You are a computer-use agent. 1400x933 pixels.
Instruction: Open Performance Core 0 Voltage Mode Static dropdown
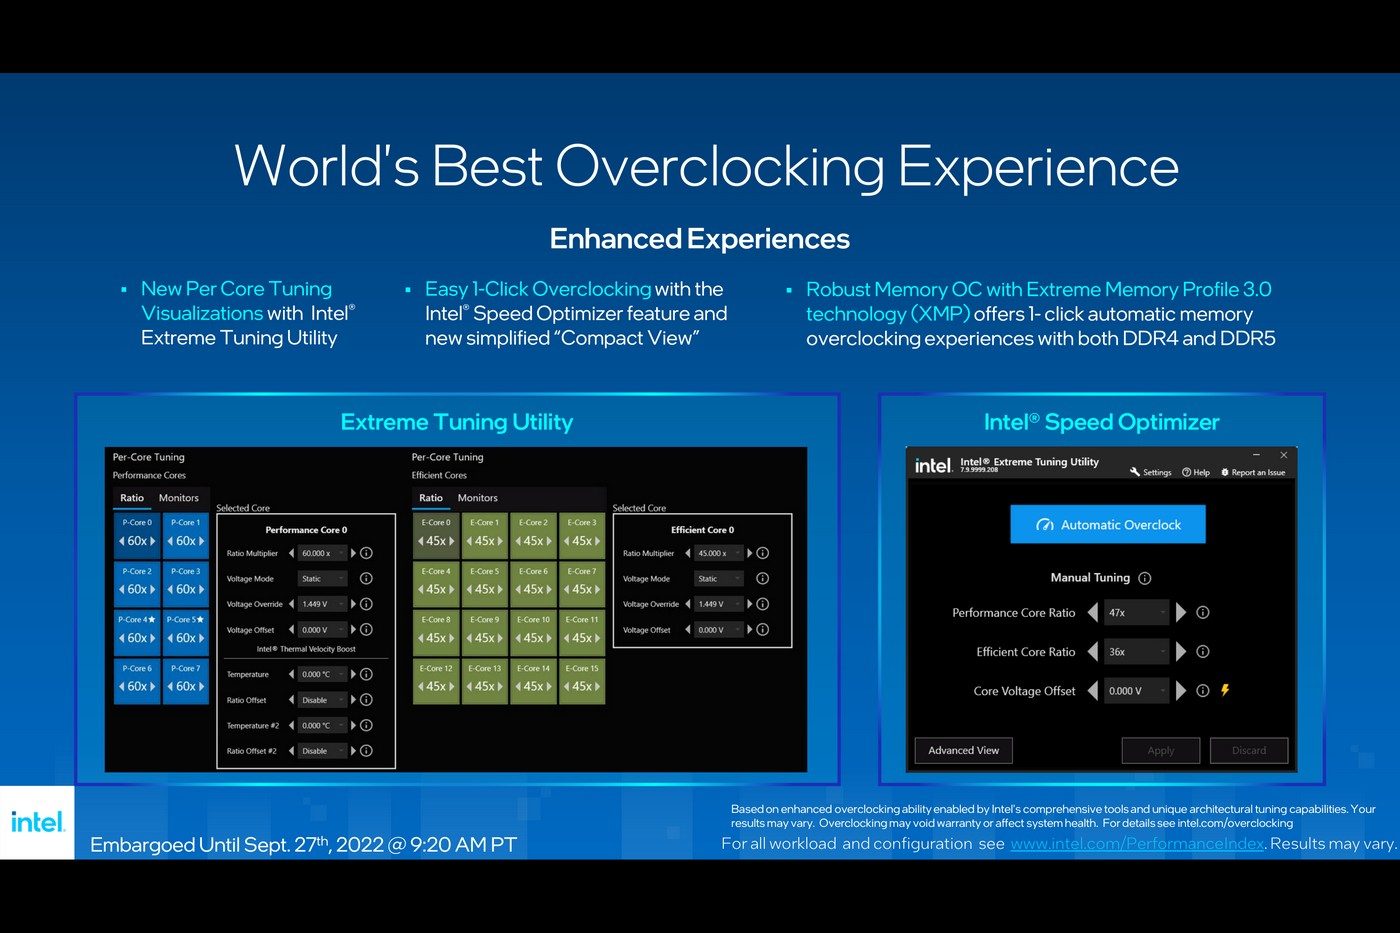click(x=322, y=578)
